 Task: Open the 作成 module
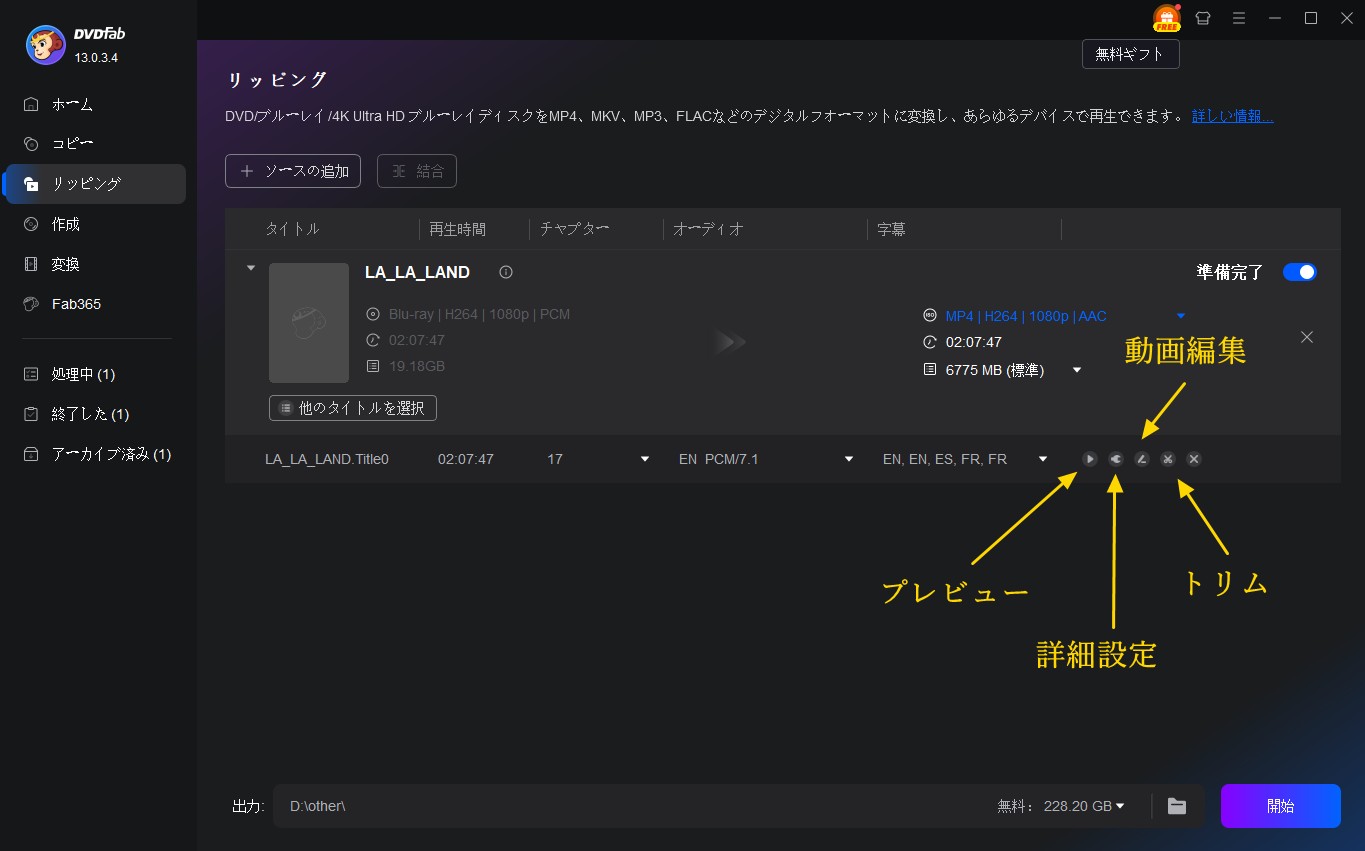(x=95, y=224)
